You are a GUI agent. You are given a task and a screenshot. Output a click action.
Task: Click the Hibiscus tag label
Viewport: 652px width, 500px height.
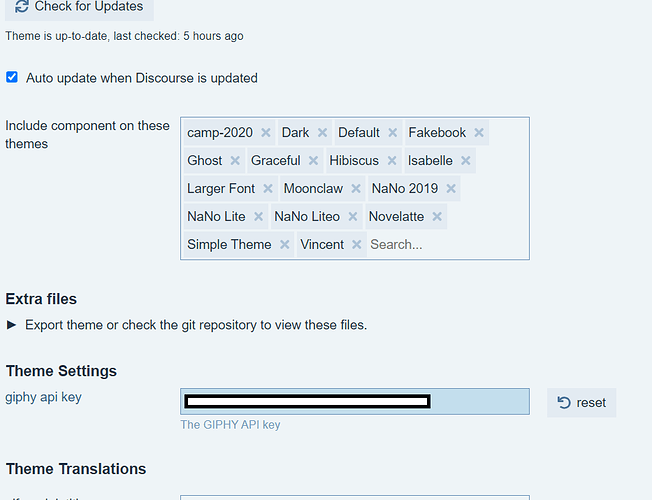tap(354, 161)
